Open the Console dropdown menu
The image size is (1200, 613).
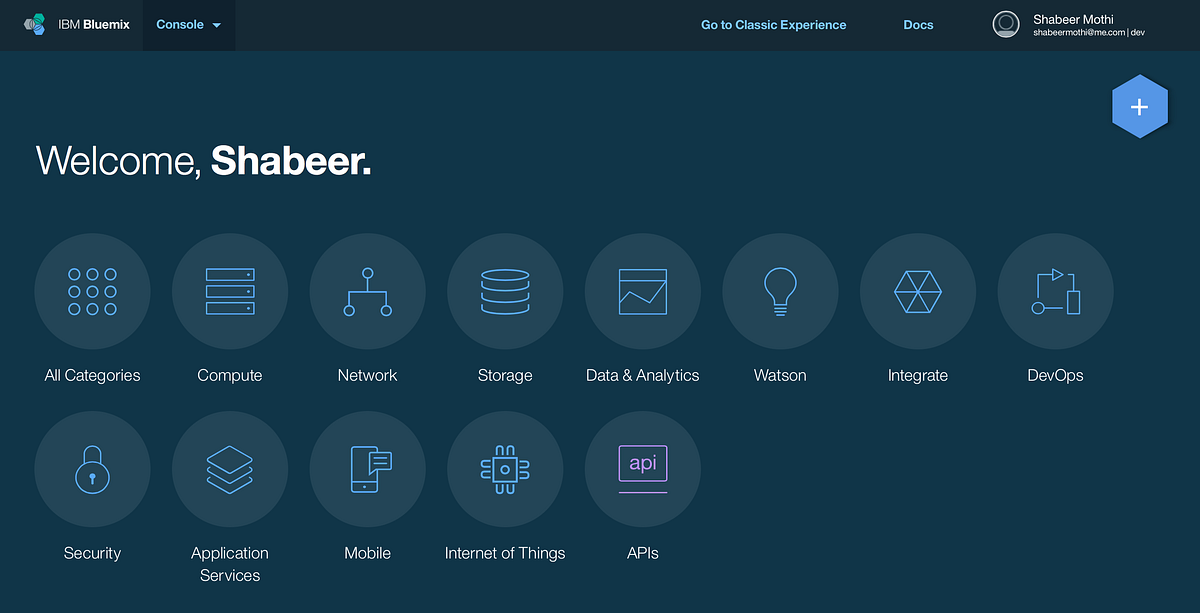(x=189, y=24)
